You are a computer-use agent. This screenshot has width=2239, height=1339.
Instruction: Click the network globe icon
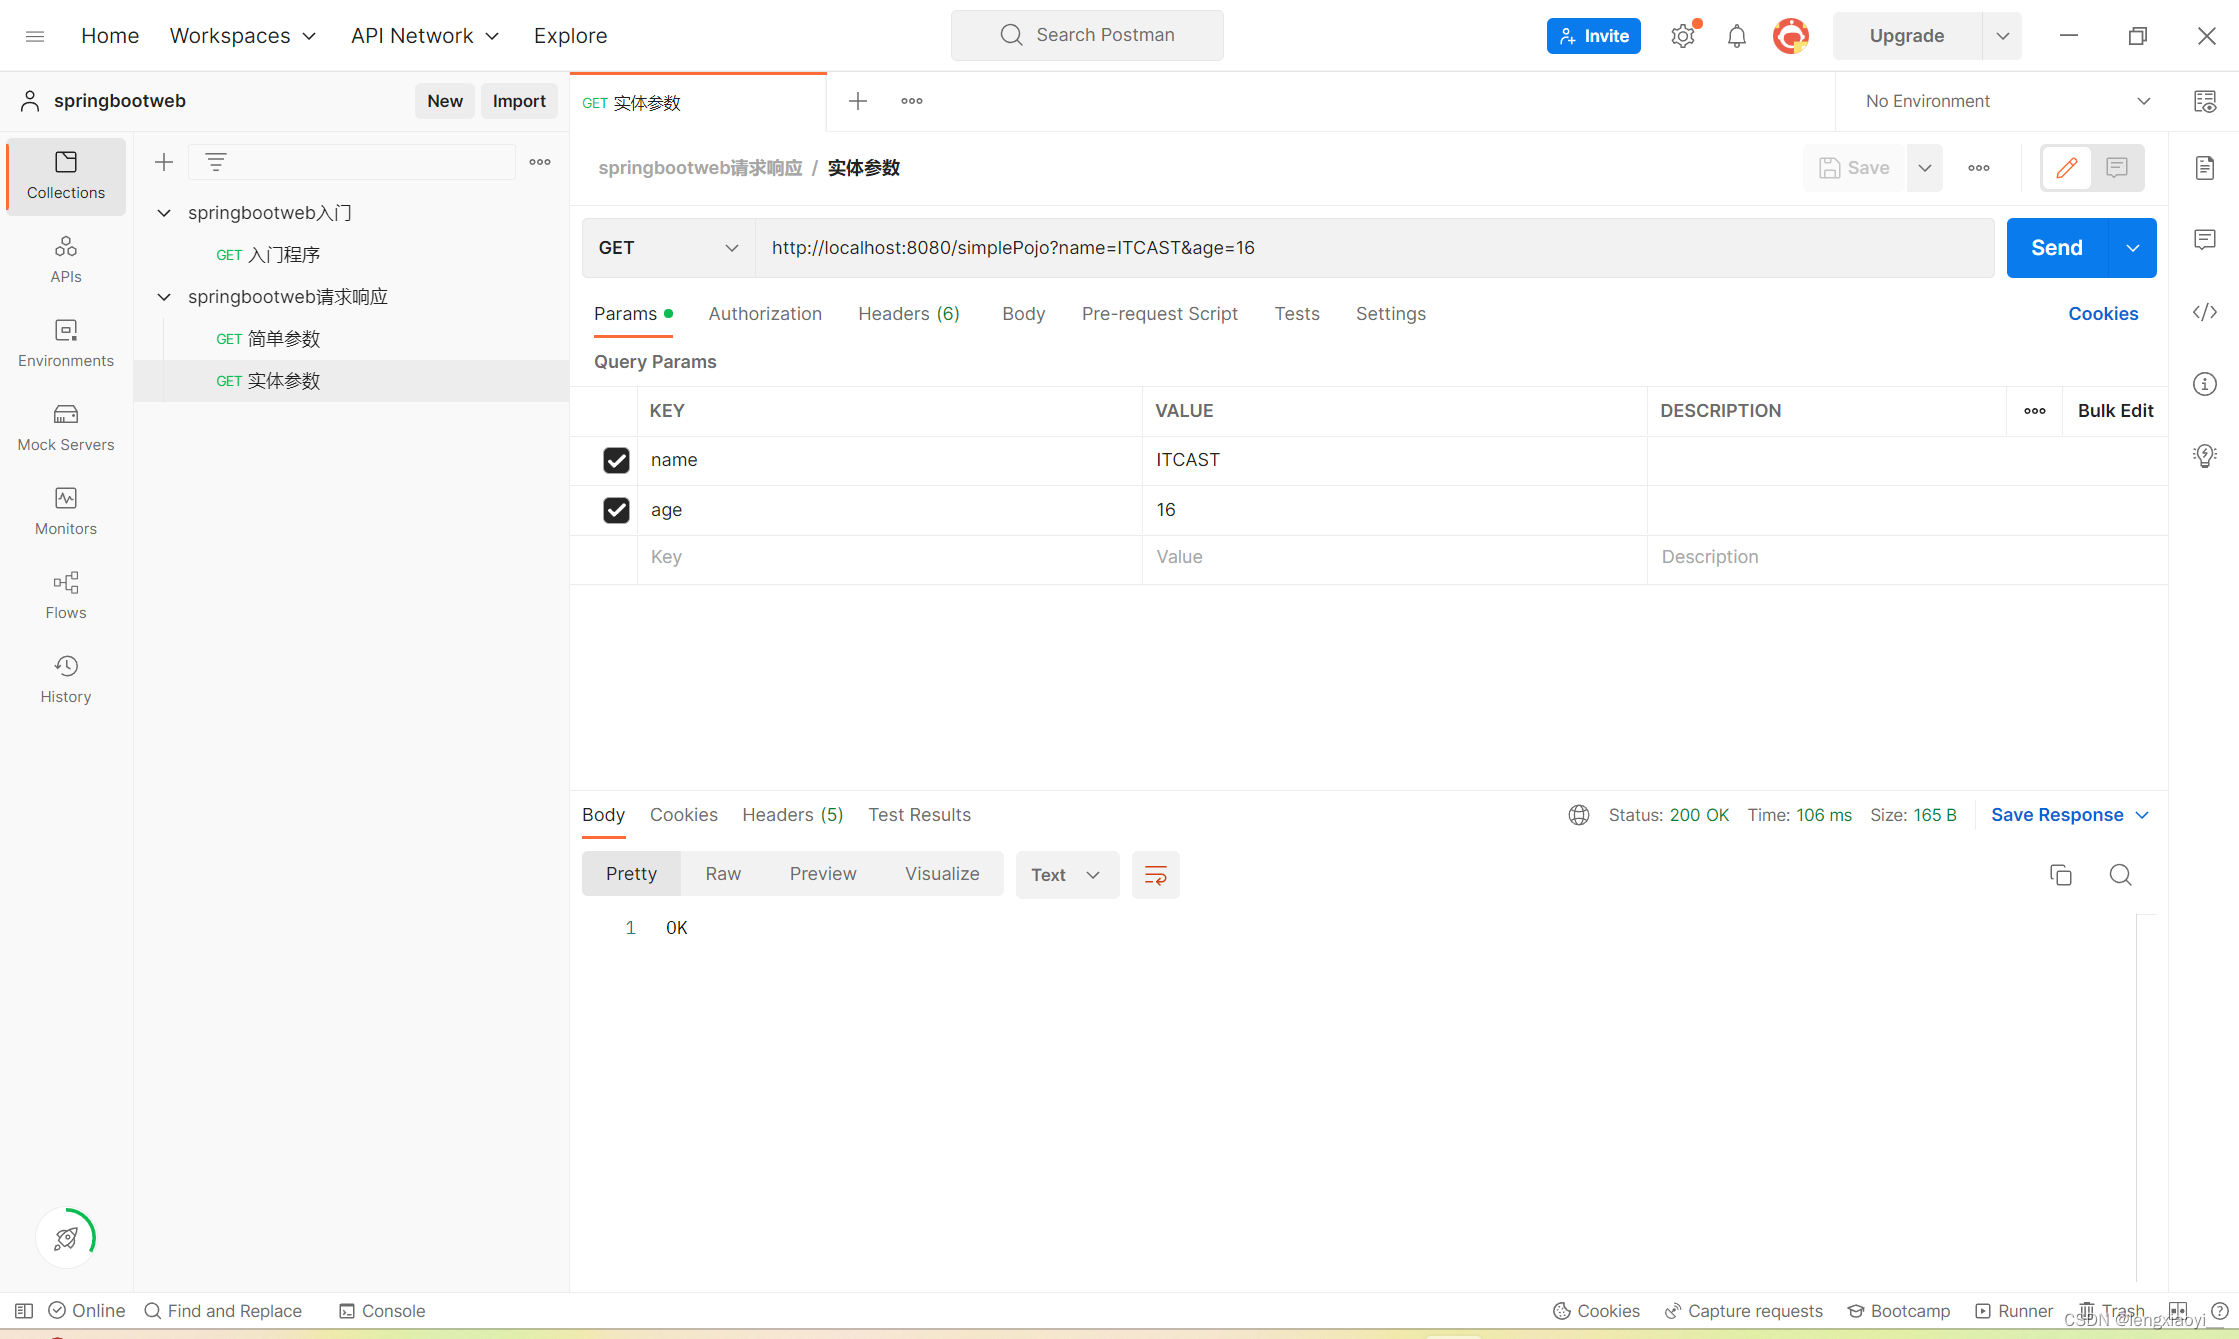coord(1579,815)
